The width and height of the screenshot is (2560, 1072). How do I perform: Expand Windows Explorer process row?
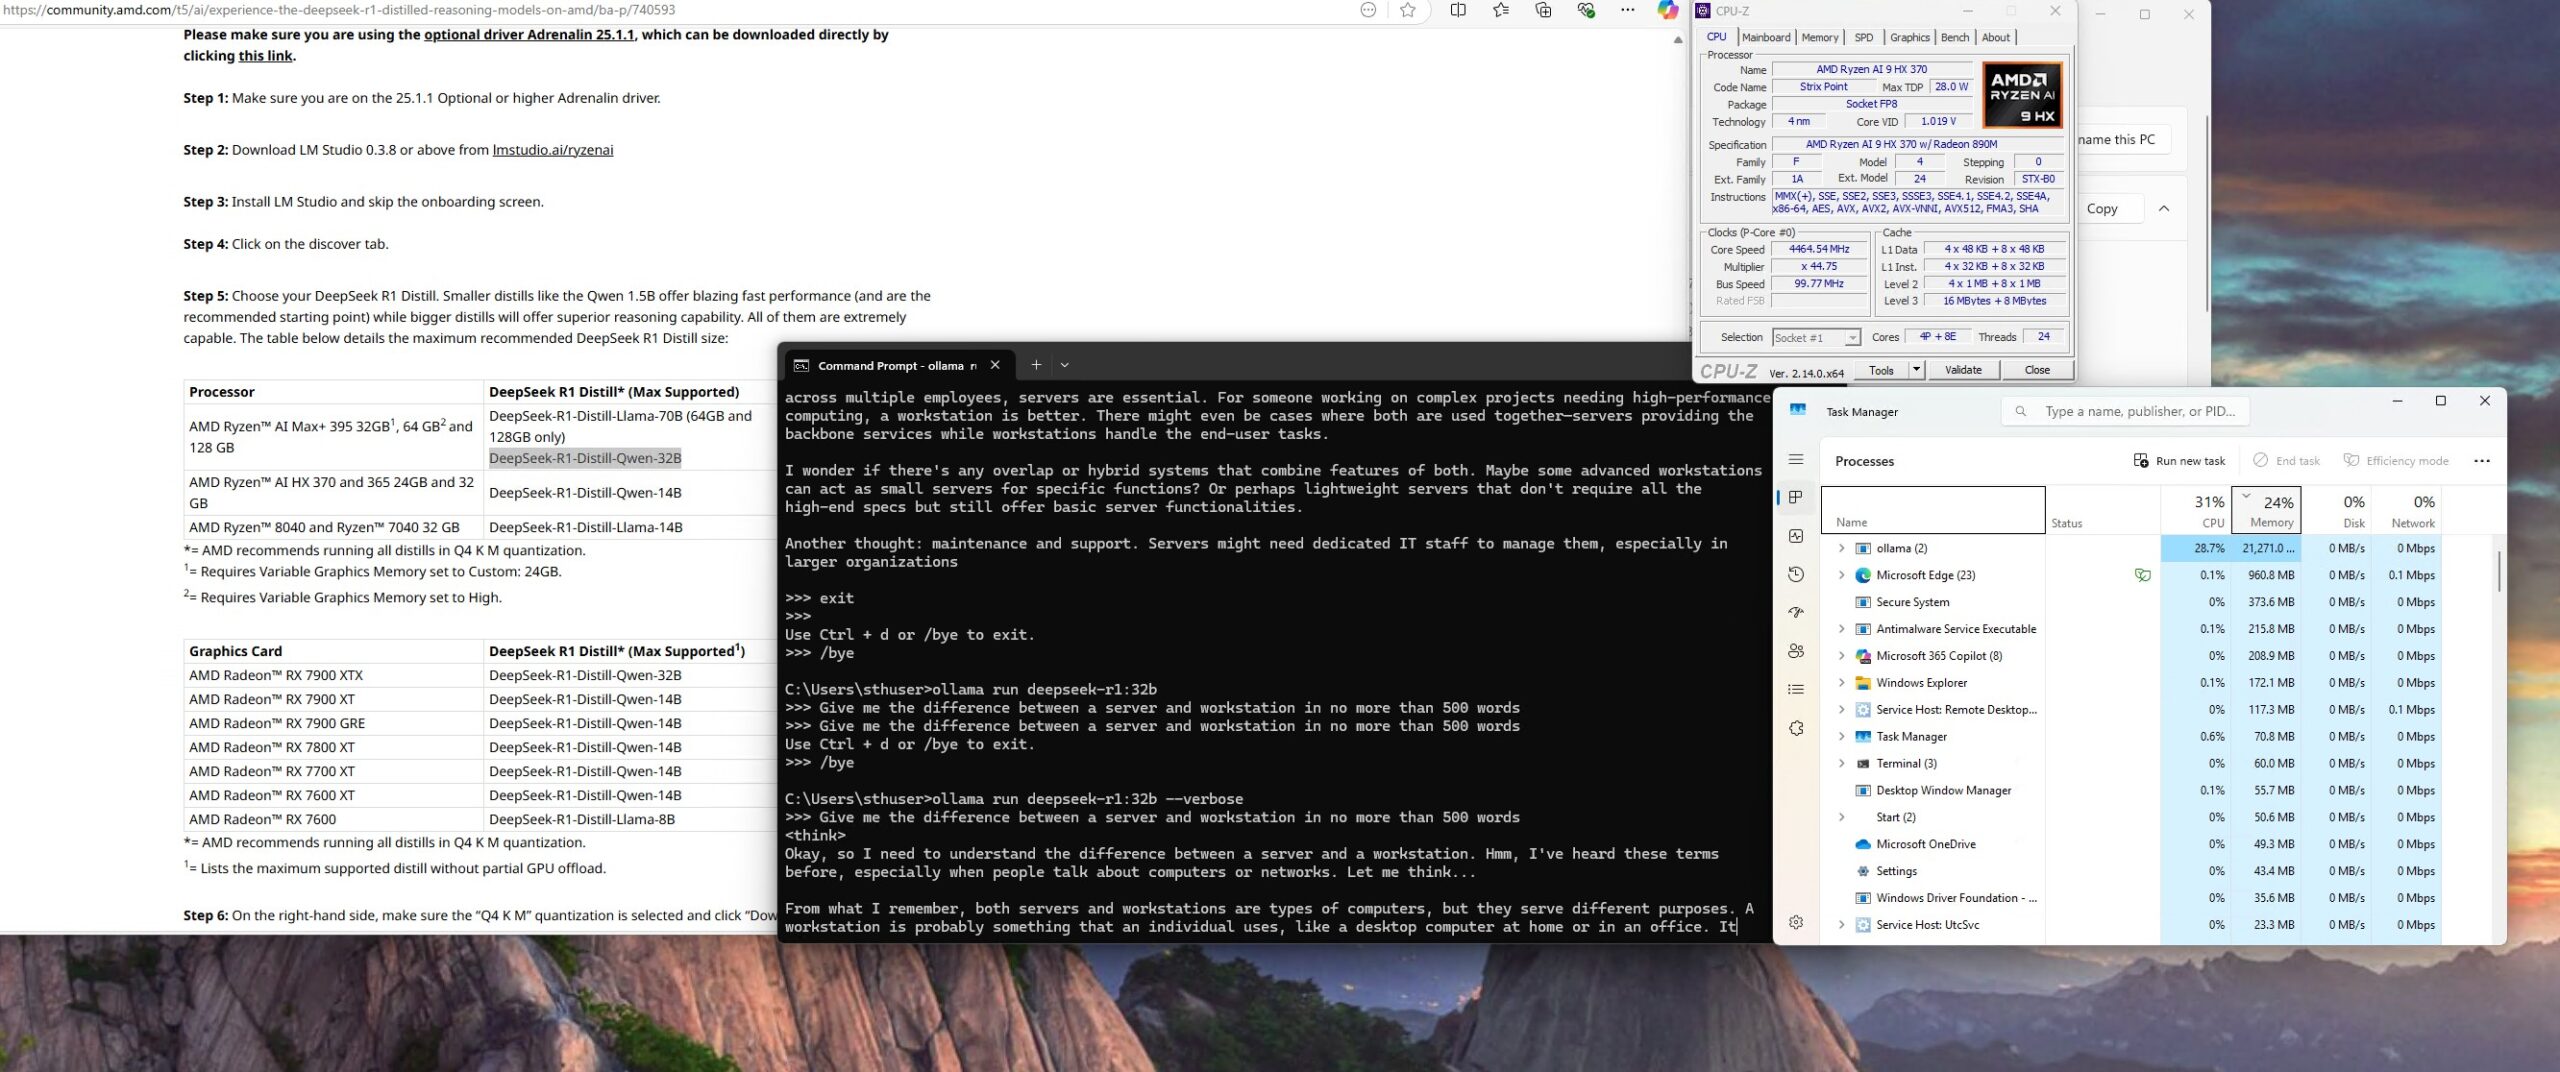1841,683
